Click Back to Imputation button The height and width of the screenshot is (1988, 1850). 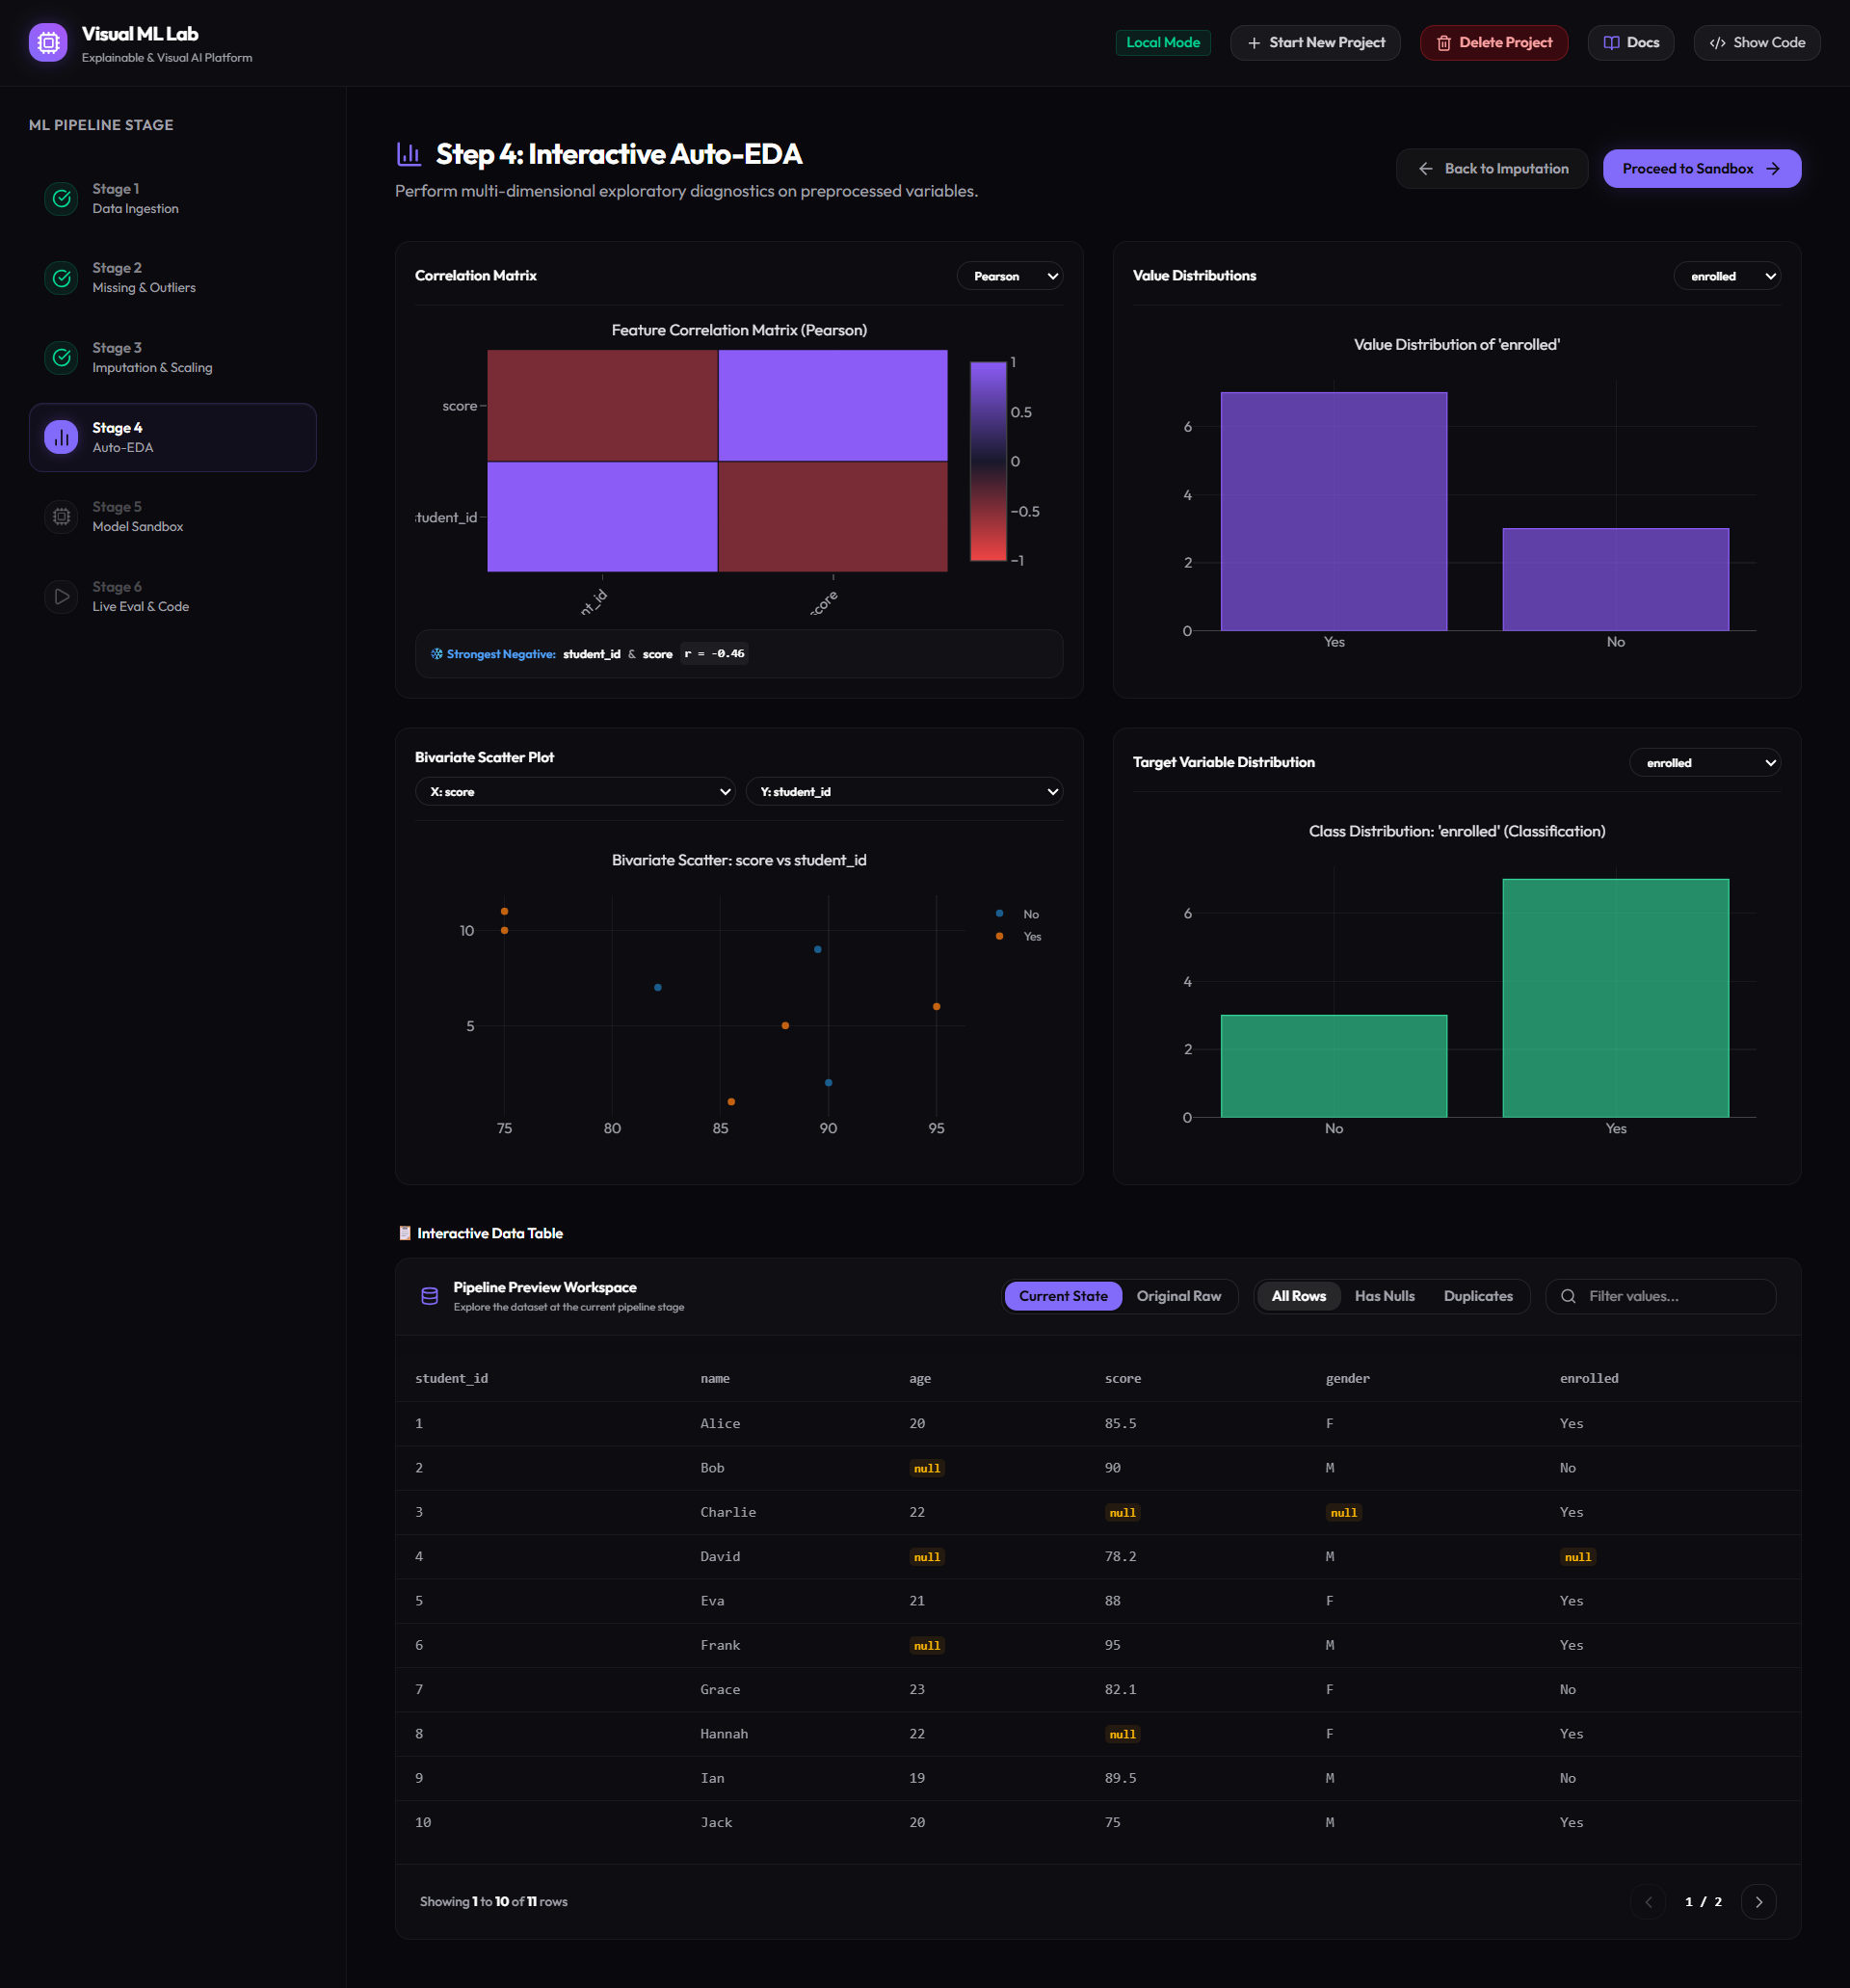pos(1492,169)
